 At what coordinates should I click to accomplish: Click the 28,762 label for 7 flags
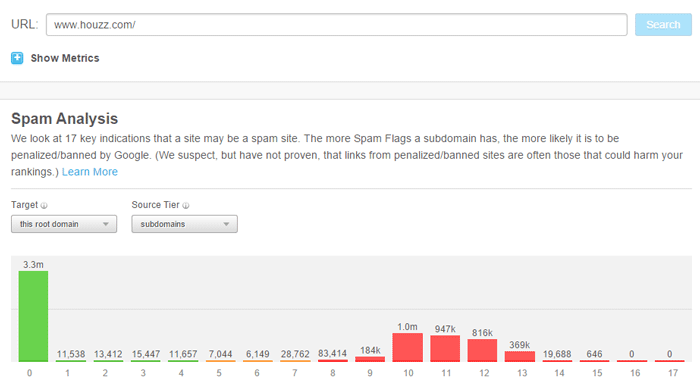pyautogui.click(x=295, y=354)
